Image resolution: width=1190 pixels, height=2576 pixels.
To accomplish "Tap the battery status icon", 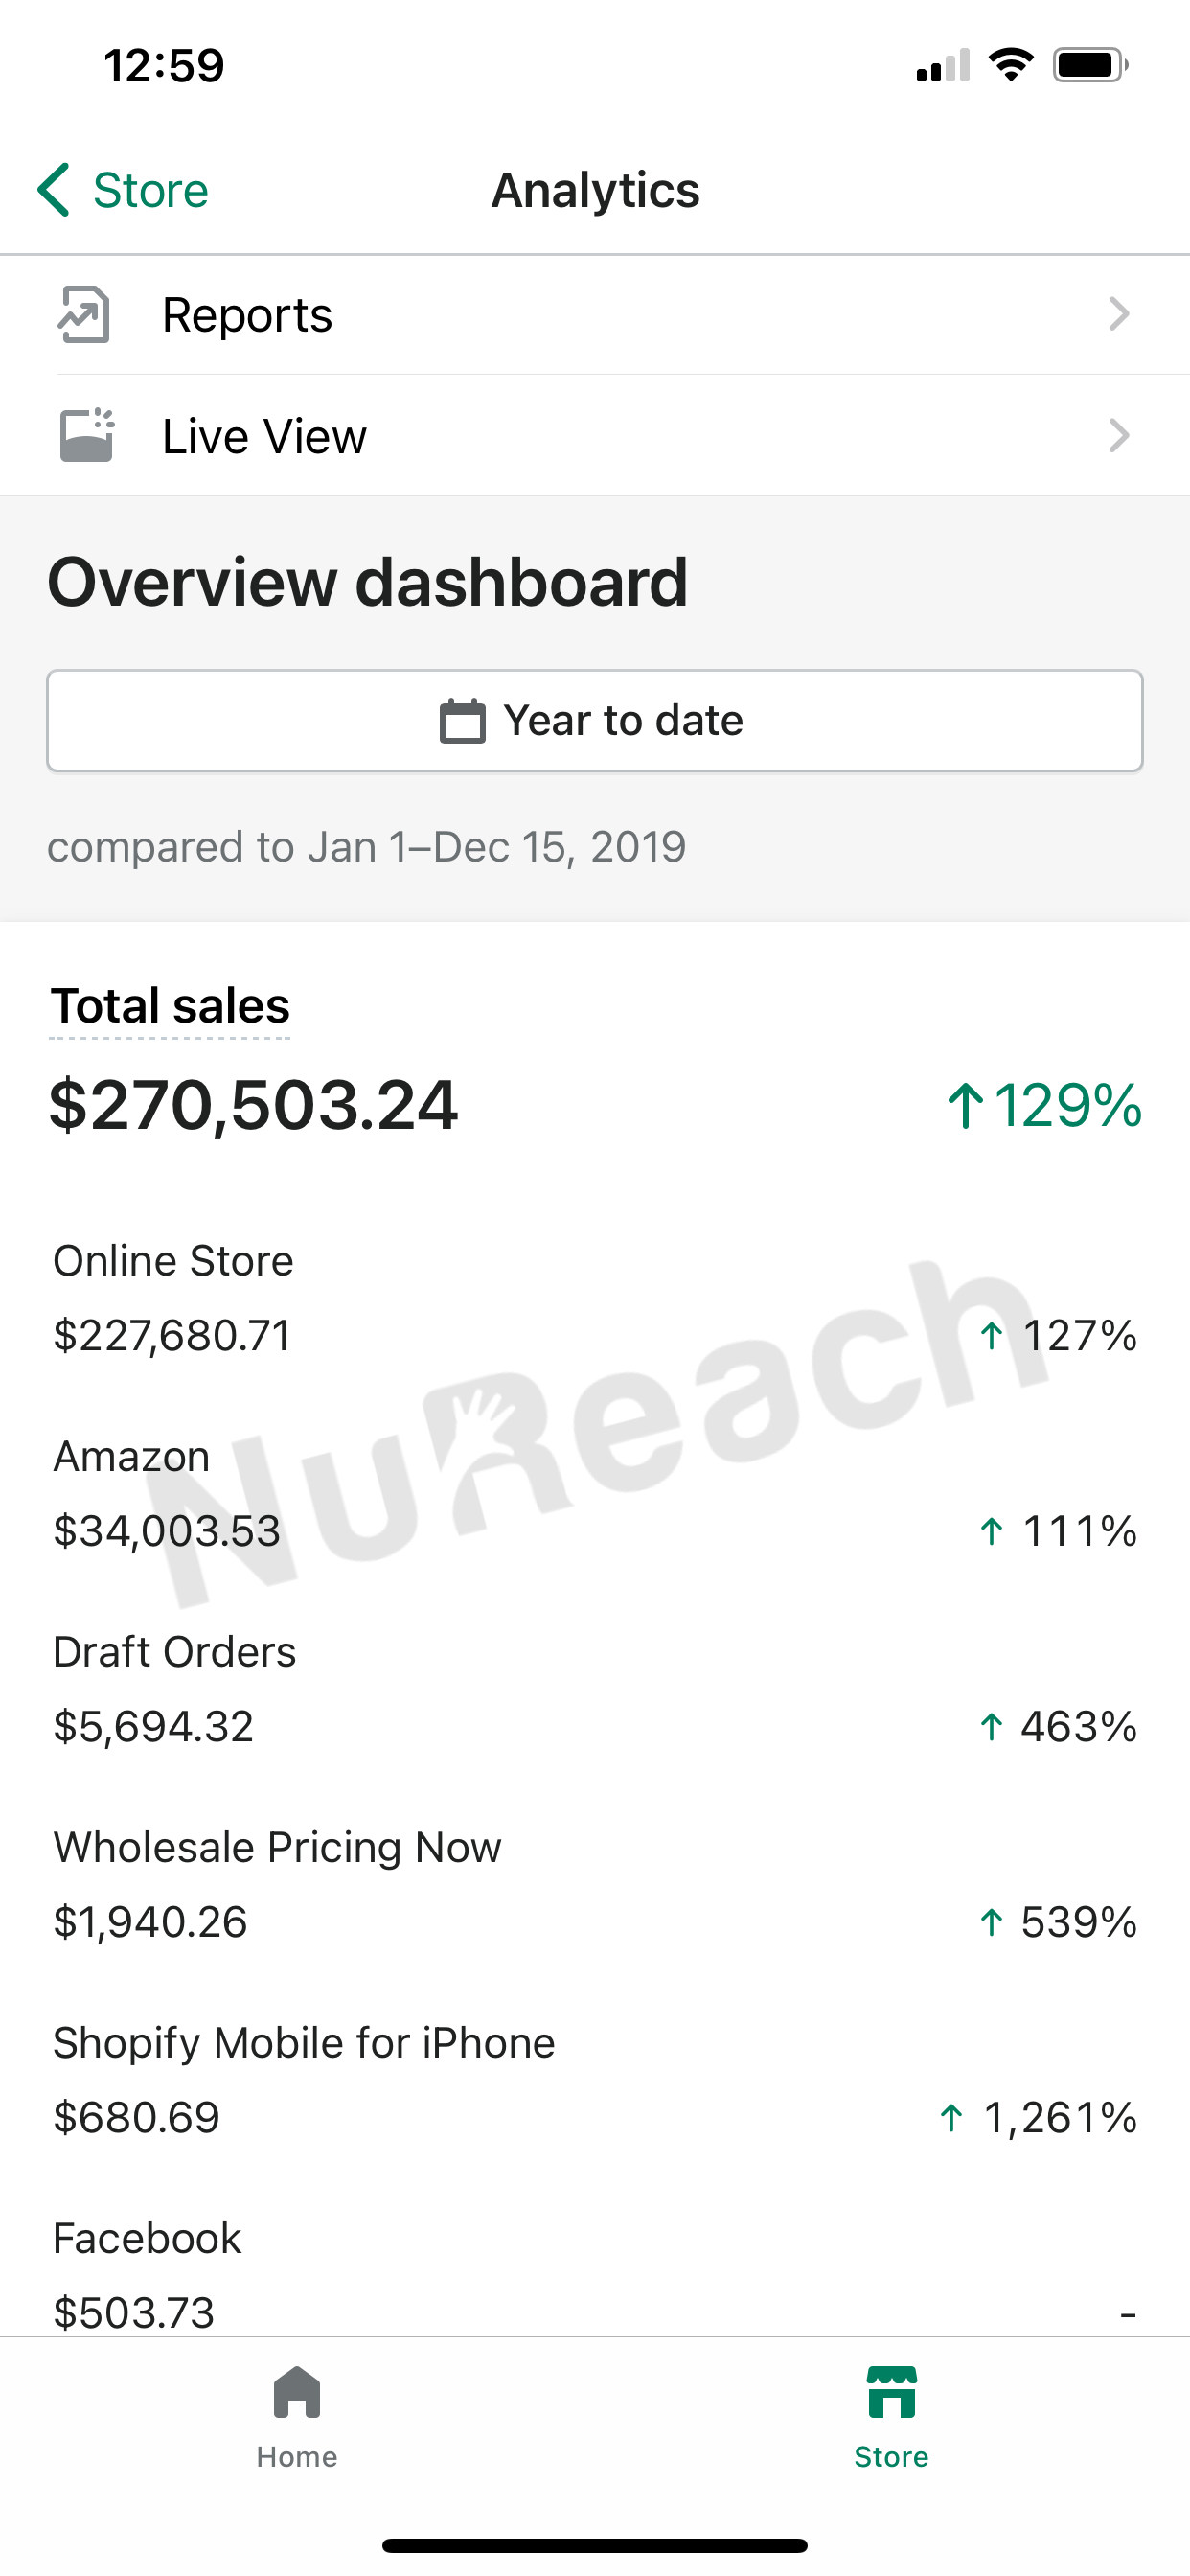I will (x=1089, y=66).
